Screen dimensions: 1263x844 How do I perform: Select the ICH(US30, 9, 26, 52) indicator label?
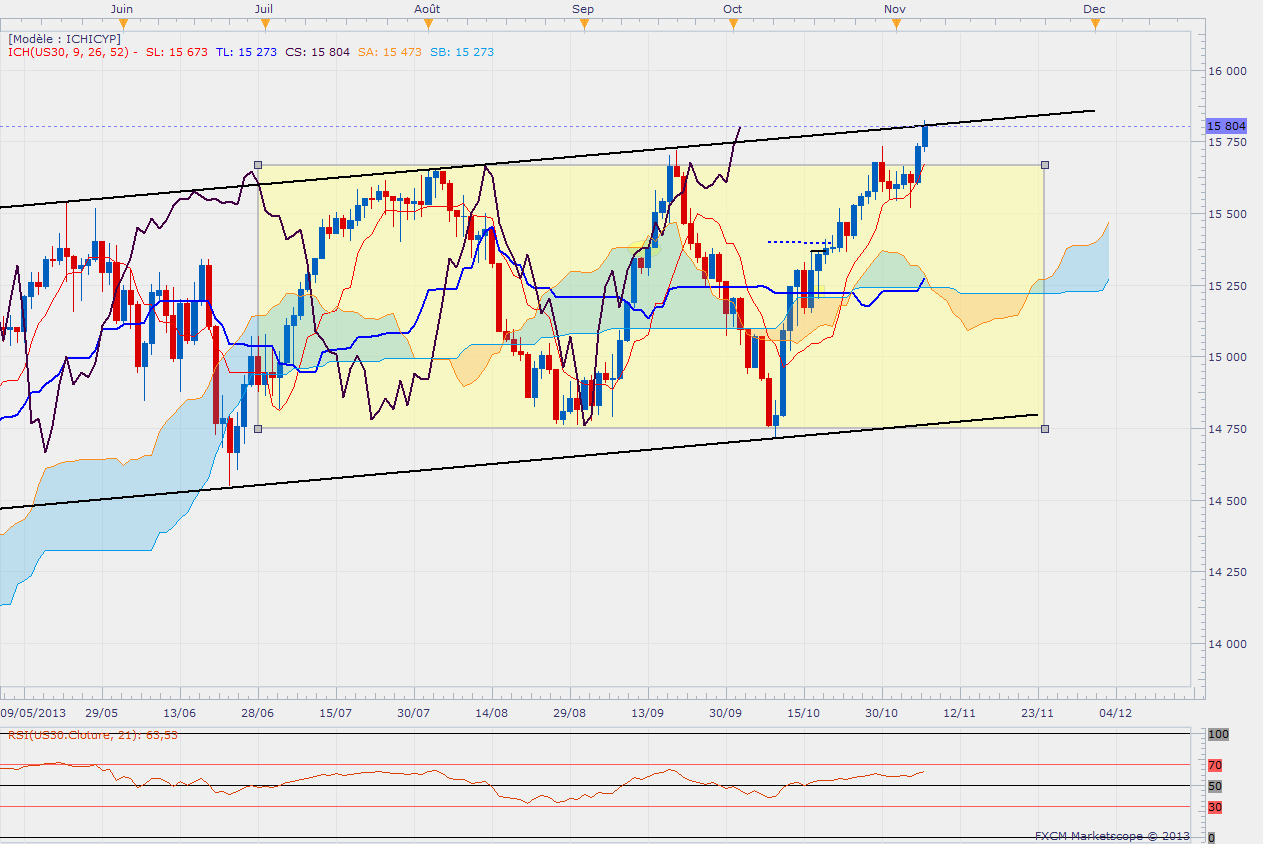tap(72, 52)
